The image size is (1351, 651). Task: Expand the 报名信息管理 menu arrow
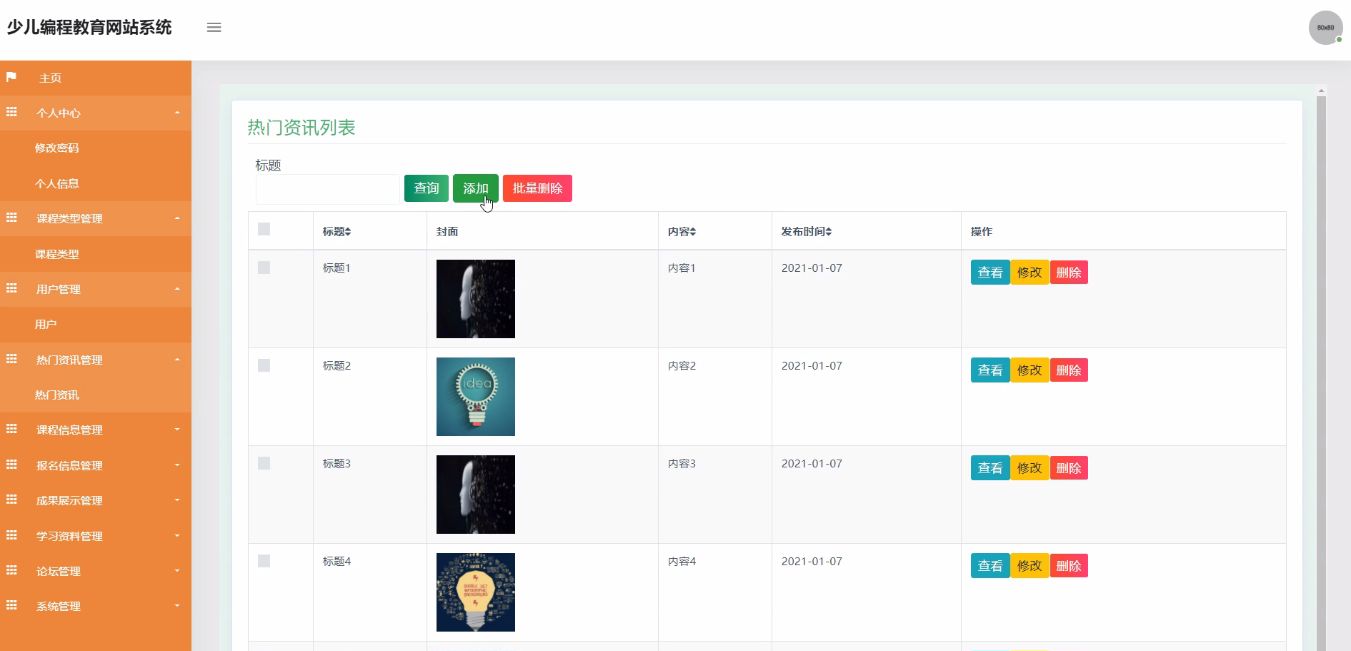(177, 465)
